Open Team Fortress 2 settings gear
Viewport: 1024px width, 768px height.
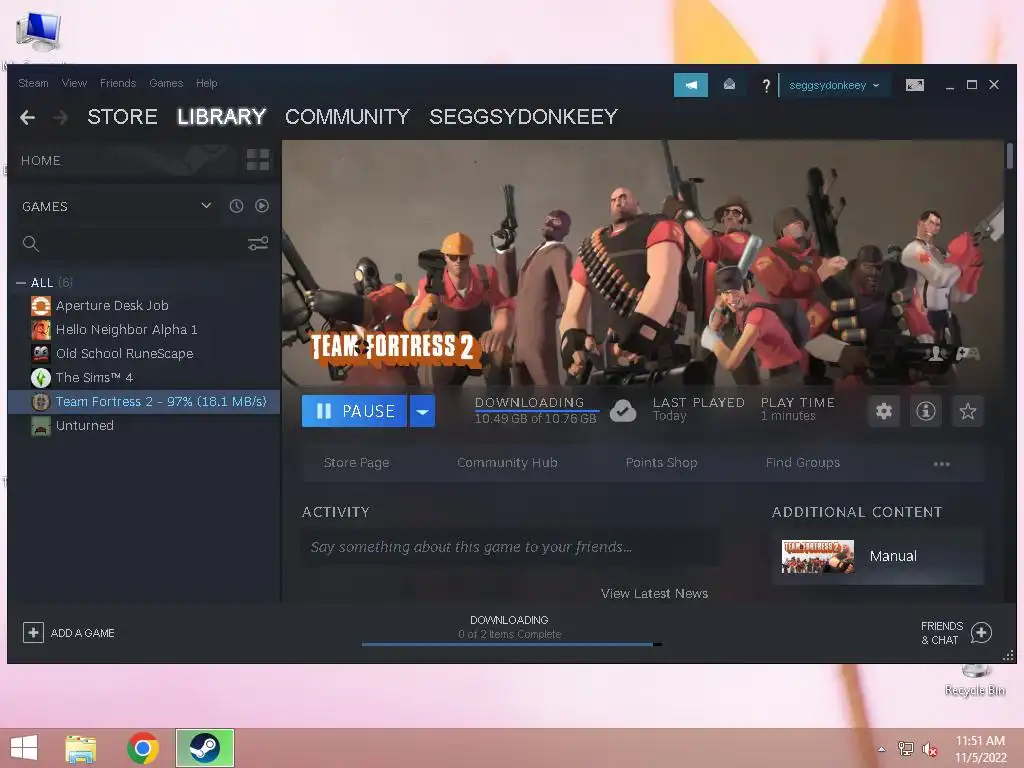click(x=884, y=411)
